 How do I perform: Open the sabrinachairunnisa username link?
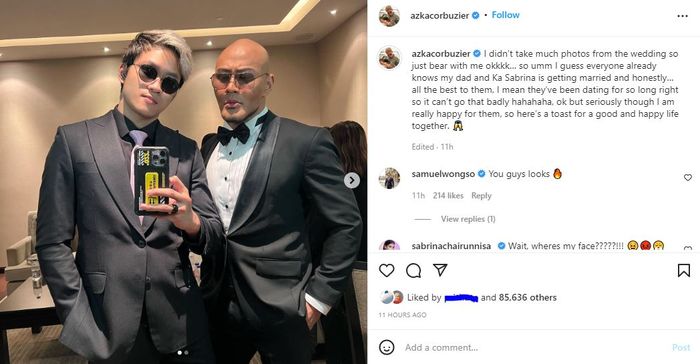click(451, 246)
